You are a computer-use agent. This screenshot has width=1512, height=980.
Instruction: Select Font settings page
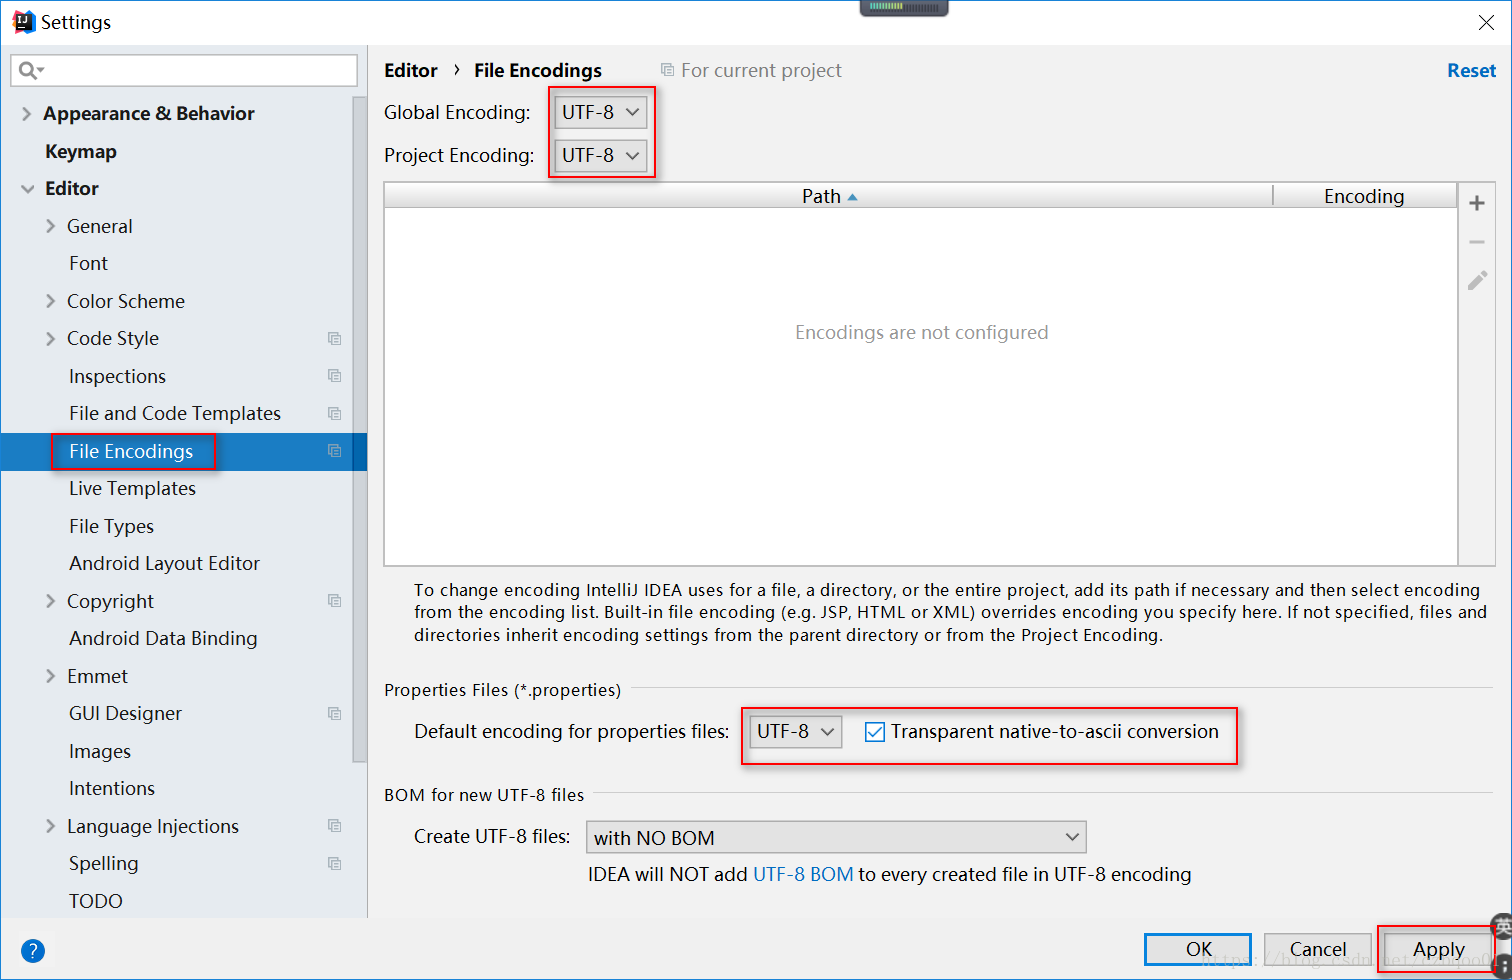[88, 263]
